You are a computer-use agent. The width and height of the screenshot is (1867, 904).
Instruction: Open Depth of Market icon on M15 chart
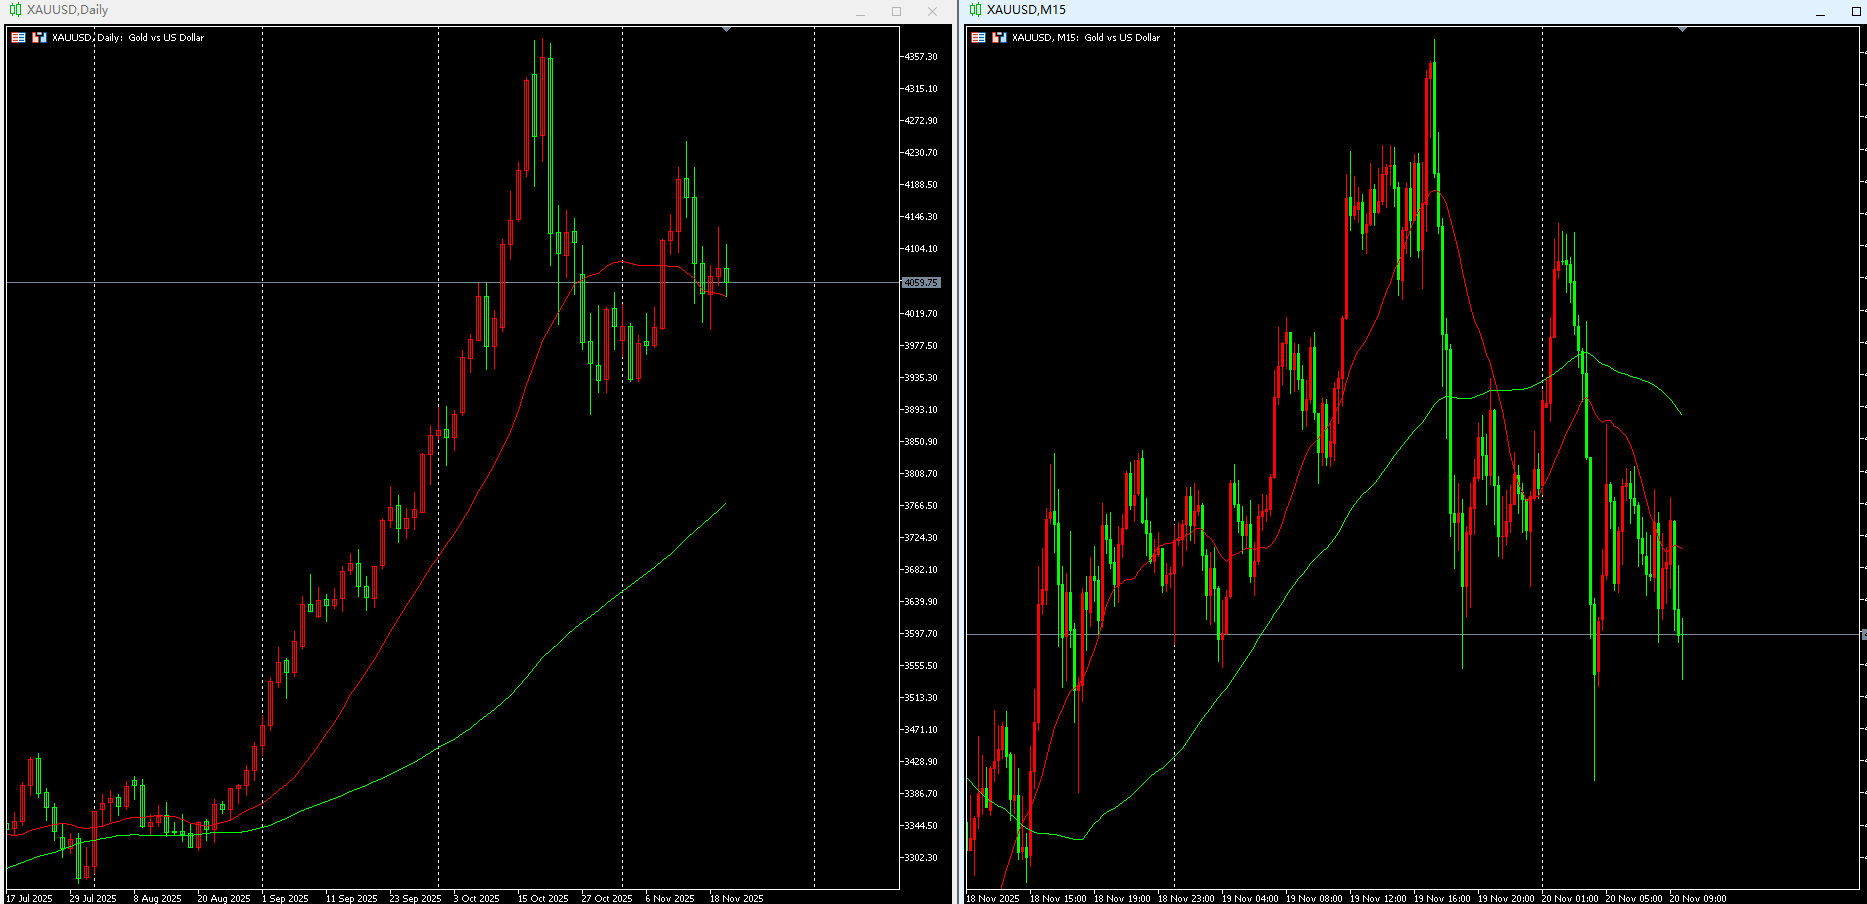(x=999, y=38)
